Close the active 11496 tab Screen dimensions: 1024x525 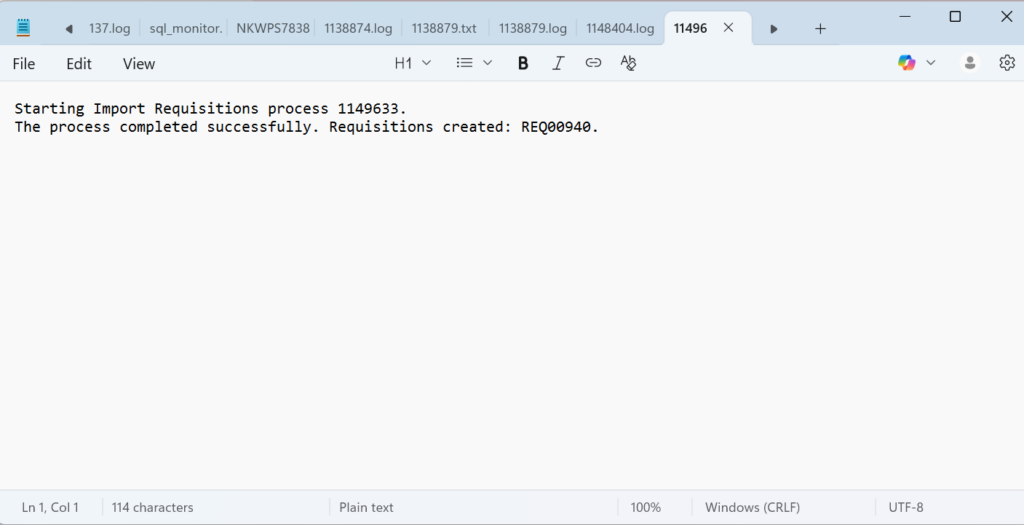click(x=728, y=28)
